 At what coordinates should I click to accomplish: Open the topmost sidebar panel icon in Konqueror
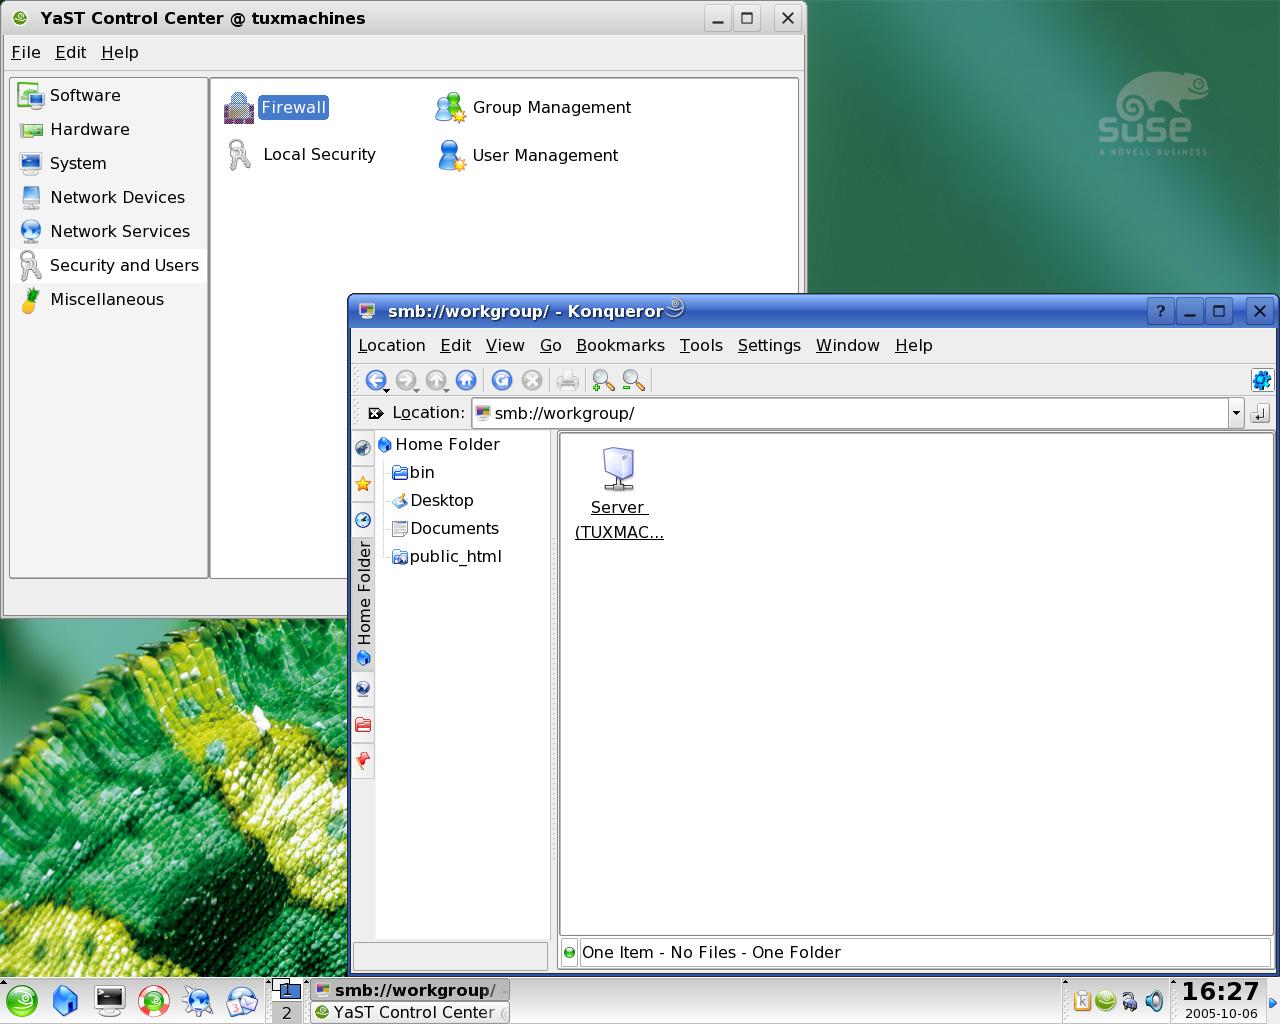coord(363,448)
